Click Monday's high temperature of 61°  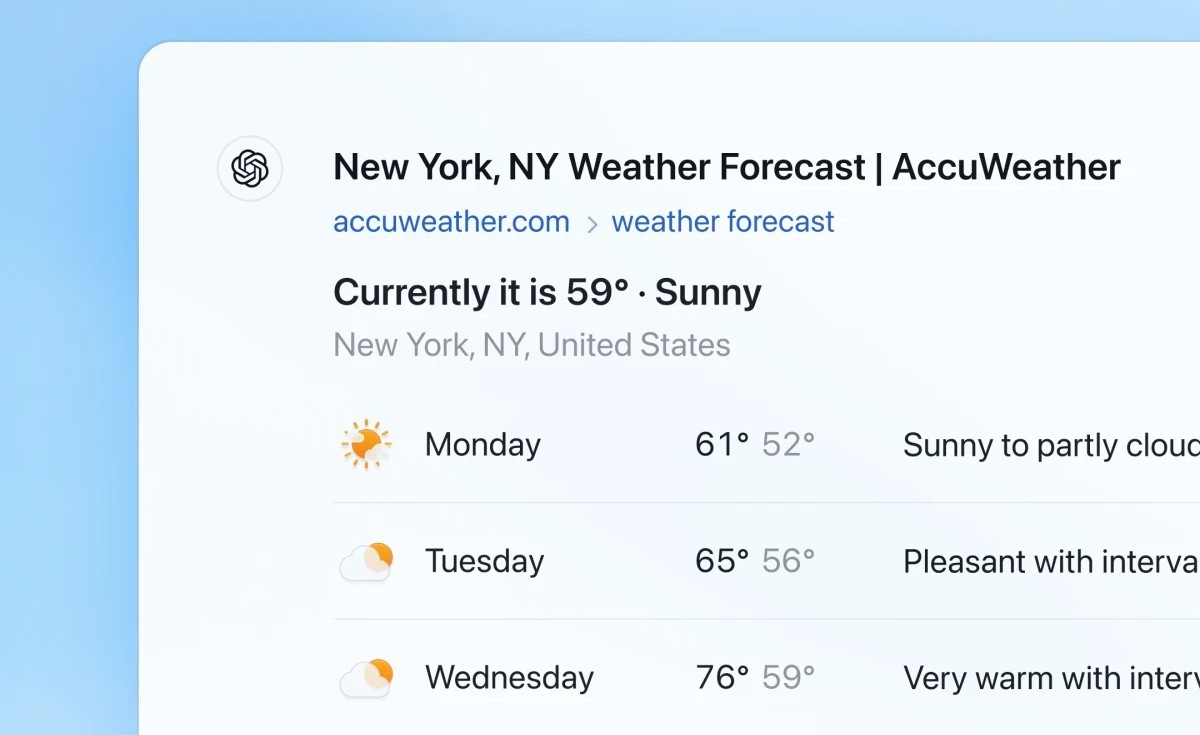[x=722, y=444]
